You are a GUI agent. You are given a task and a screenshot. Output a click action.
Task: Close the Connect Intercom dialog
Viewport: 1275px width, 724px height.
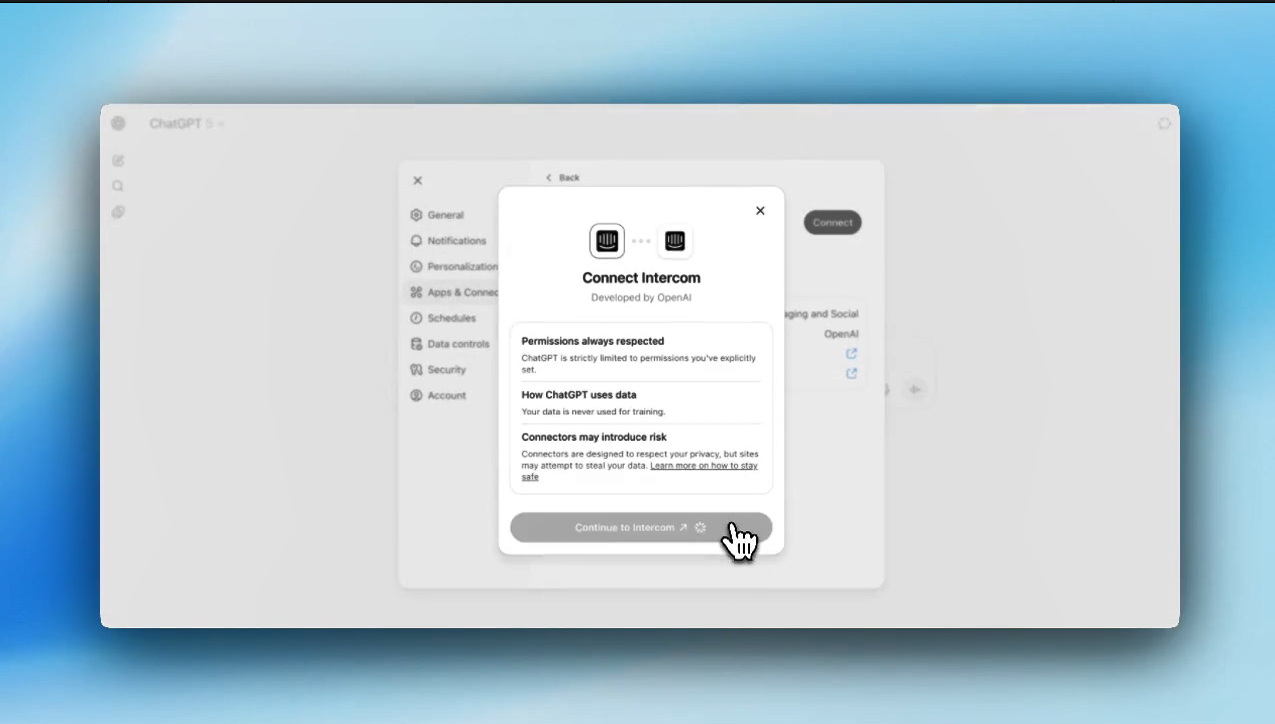(x=760, y=211)
